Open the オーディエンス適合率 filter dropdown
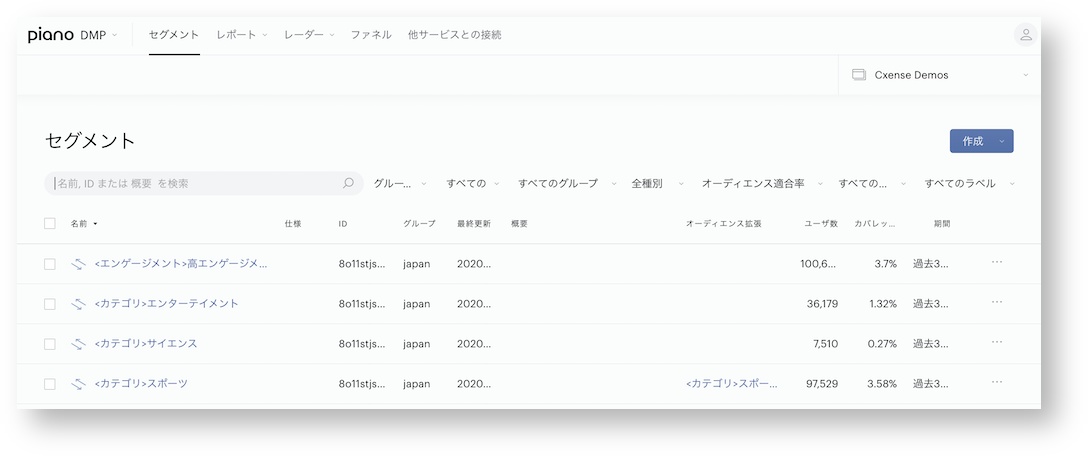The height and width of the screenshot is (457, 1089). pyautogui.click(x=763, y=183)
